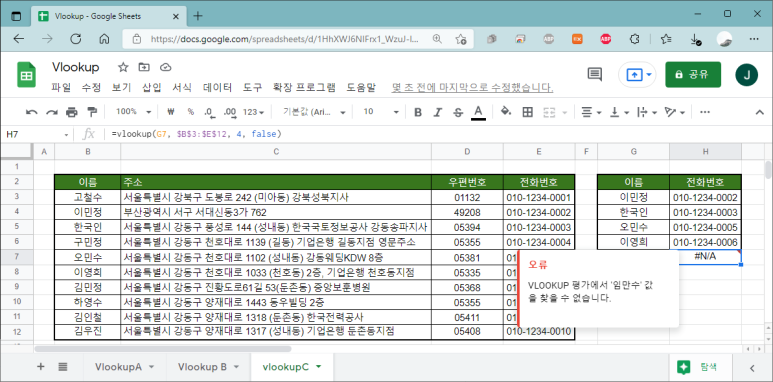Open the all sheets list icon

63,366
